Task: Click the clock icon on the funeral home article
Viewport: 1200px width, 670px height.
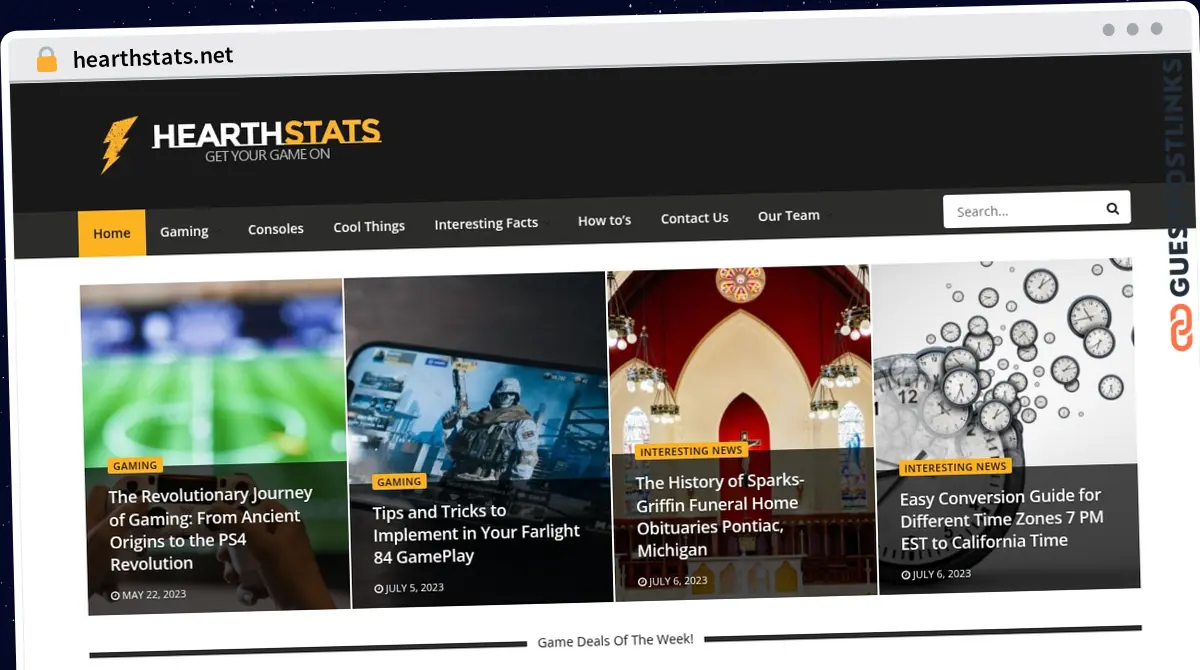Action: point(641,580)
